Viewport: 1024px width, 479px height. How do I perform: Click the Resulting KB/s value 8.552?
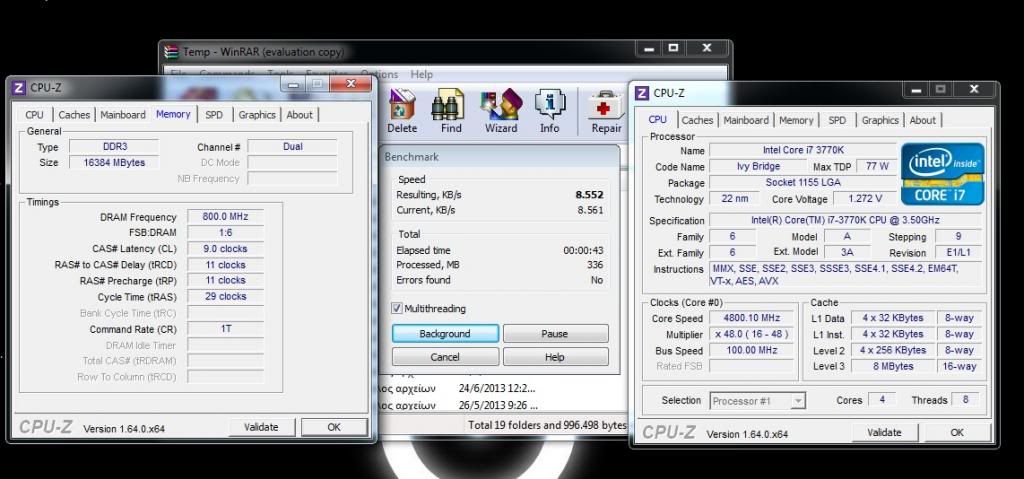(589, 195)
